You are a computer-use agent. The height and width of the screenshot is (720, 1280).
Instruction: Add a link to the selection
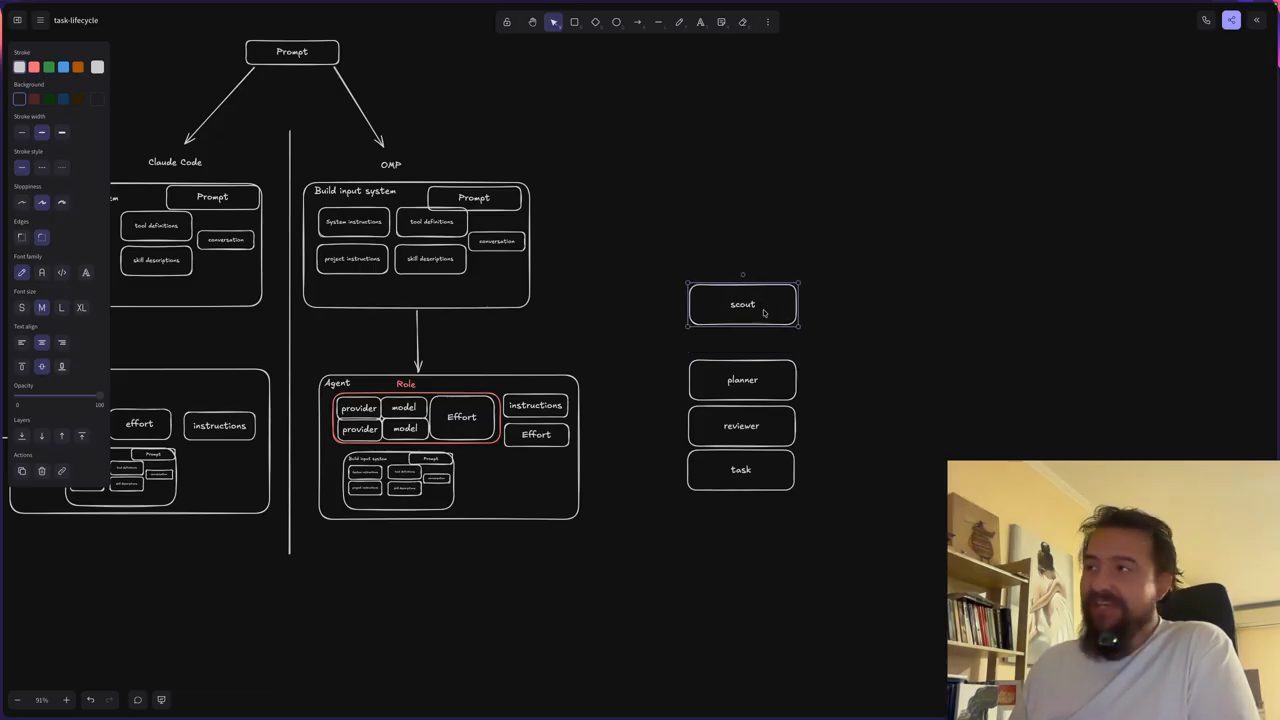pyautogui.click(x=61, y=471)
